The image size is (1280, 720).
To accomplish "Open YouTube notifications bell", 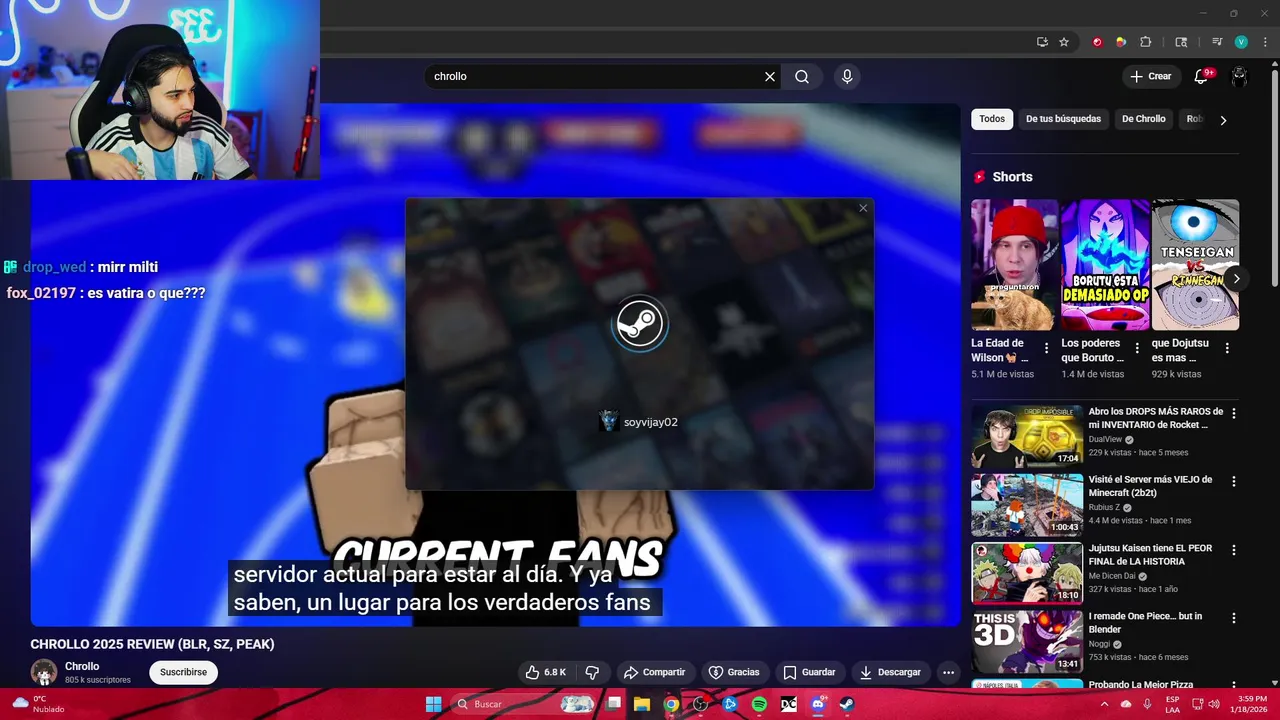I will point(1202,76).
